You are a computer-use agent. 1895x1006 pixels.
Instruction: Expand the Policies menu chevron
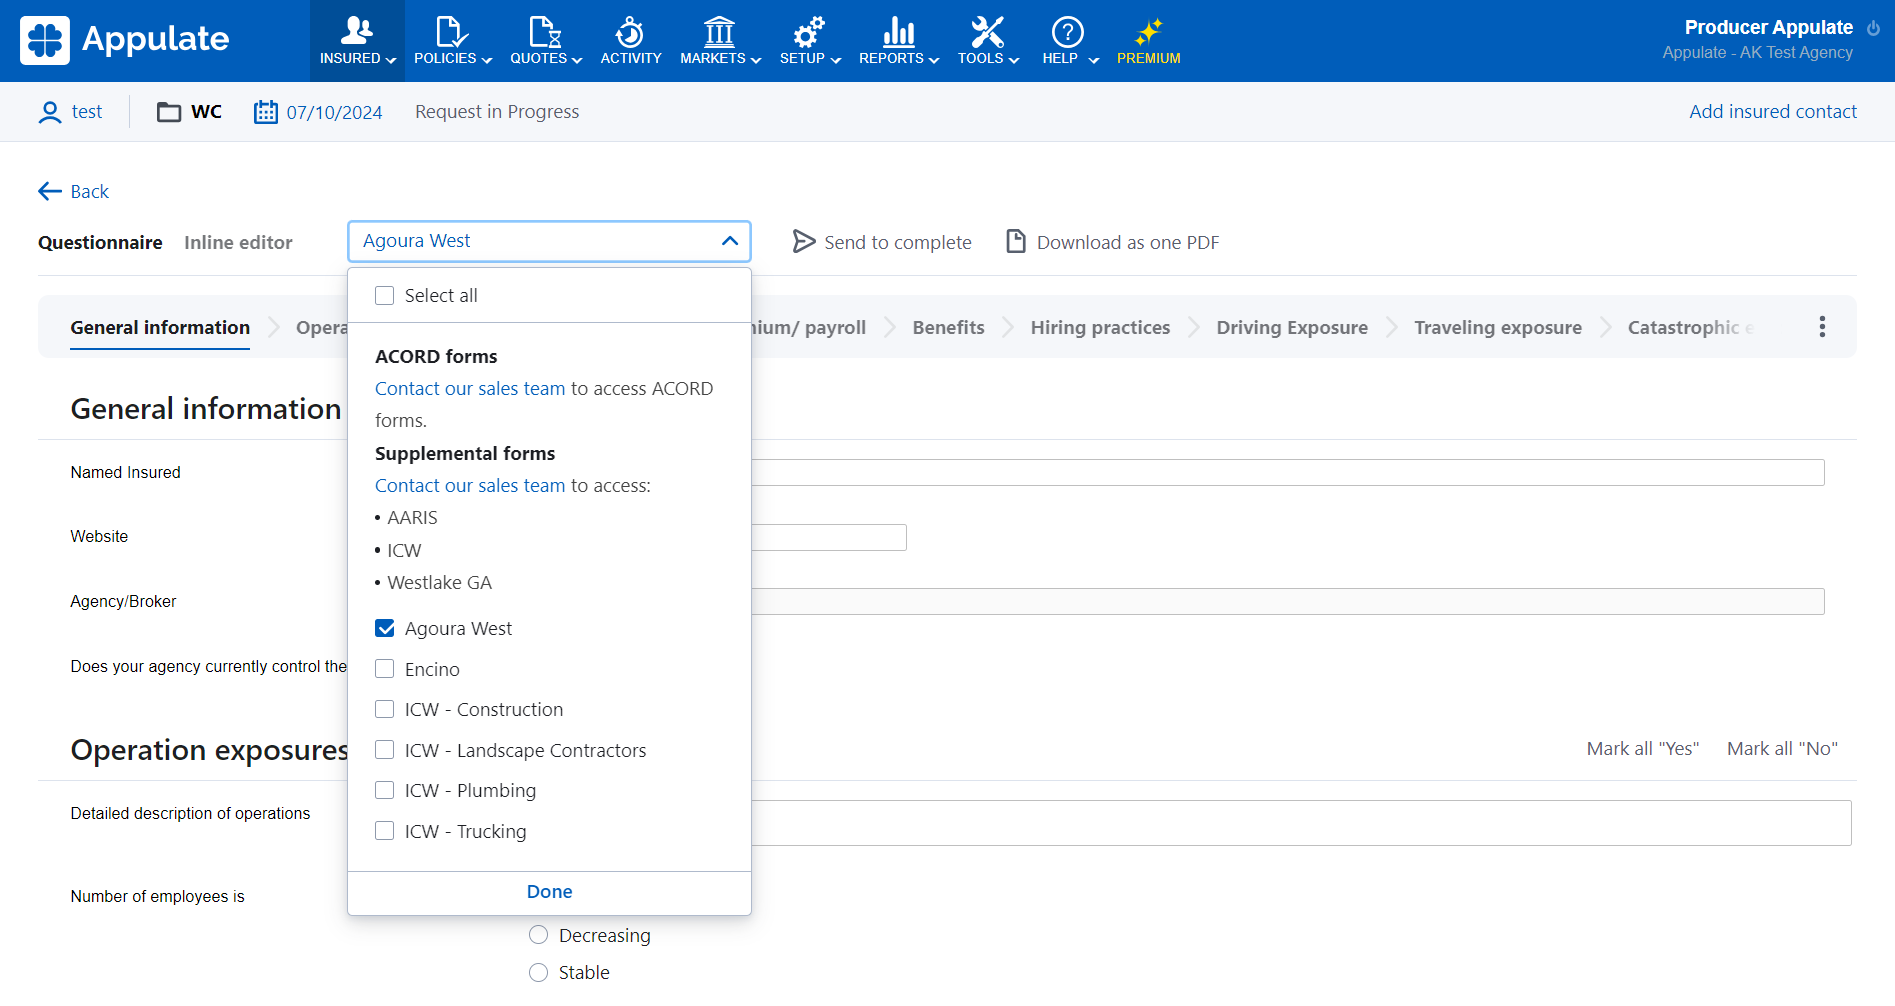tap(487, 60)
